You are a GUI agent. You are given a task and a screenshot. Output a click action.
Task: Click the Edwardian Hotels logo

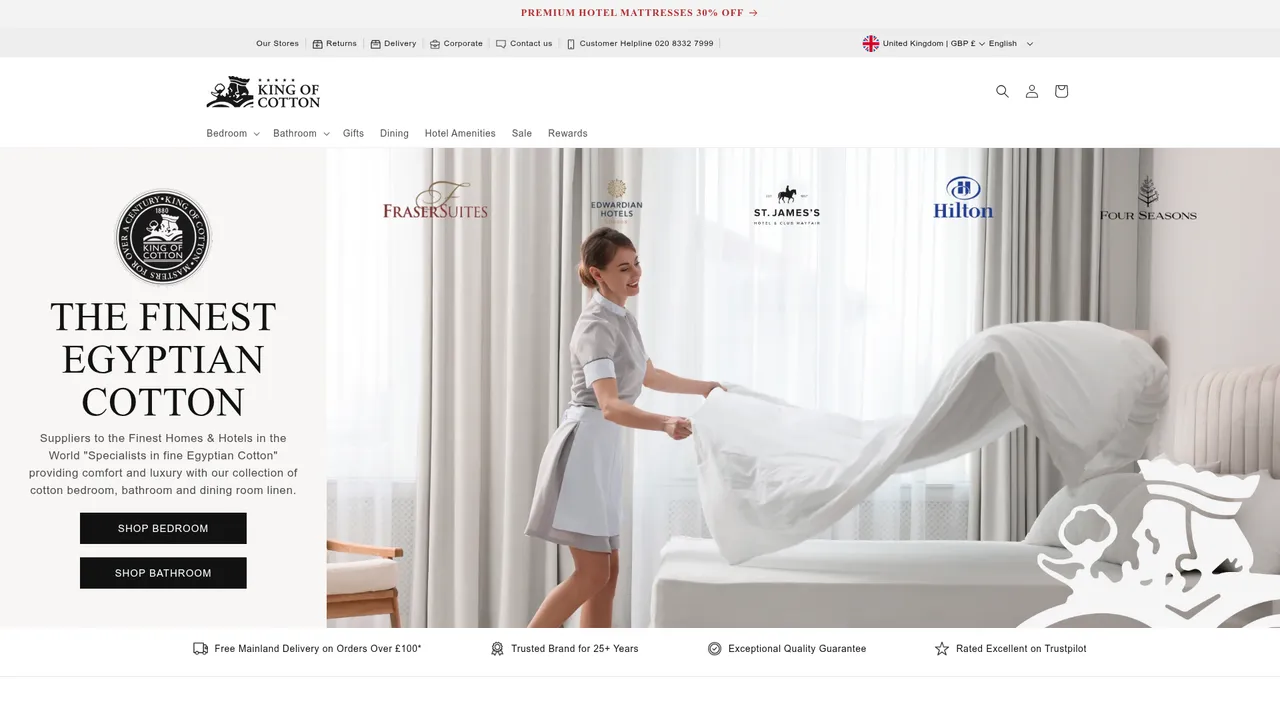point(617,200)
